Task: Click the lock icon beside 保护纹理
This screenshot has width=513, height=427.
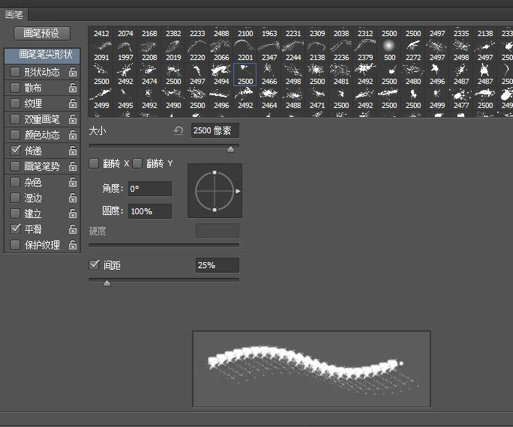Action: 73,245
